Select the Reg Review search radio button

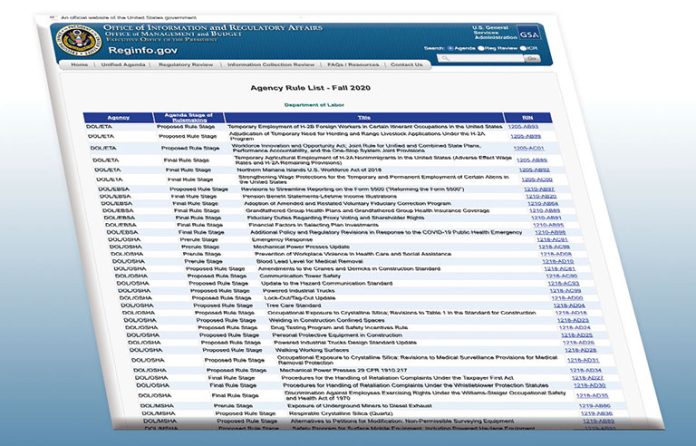(480, 48)
